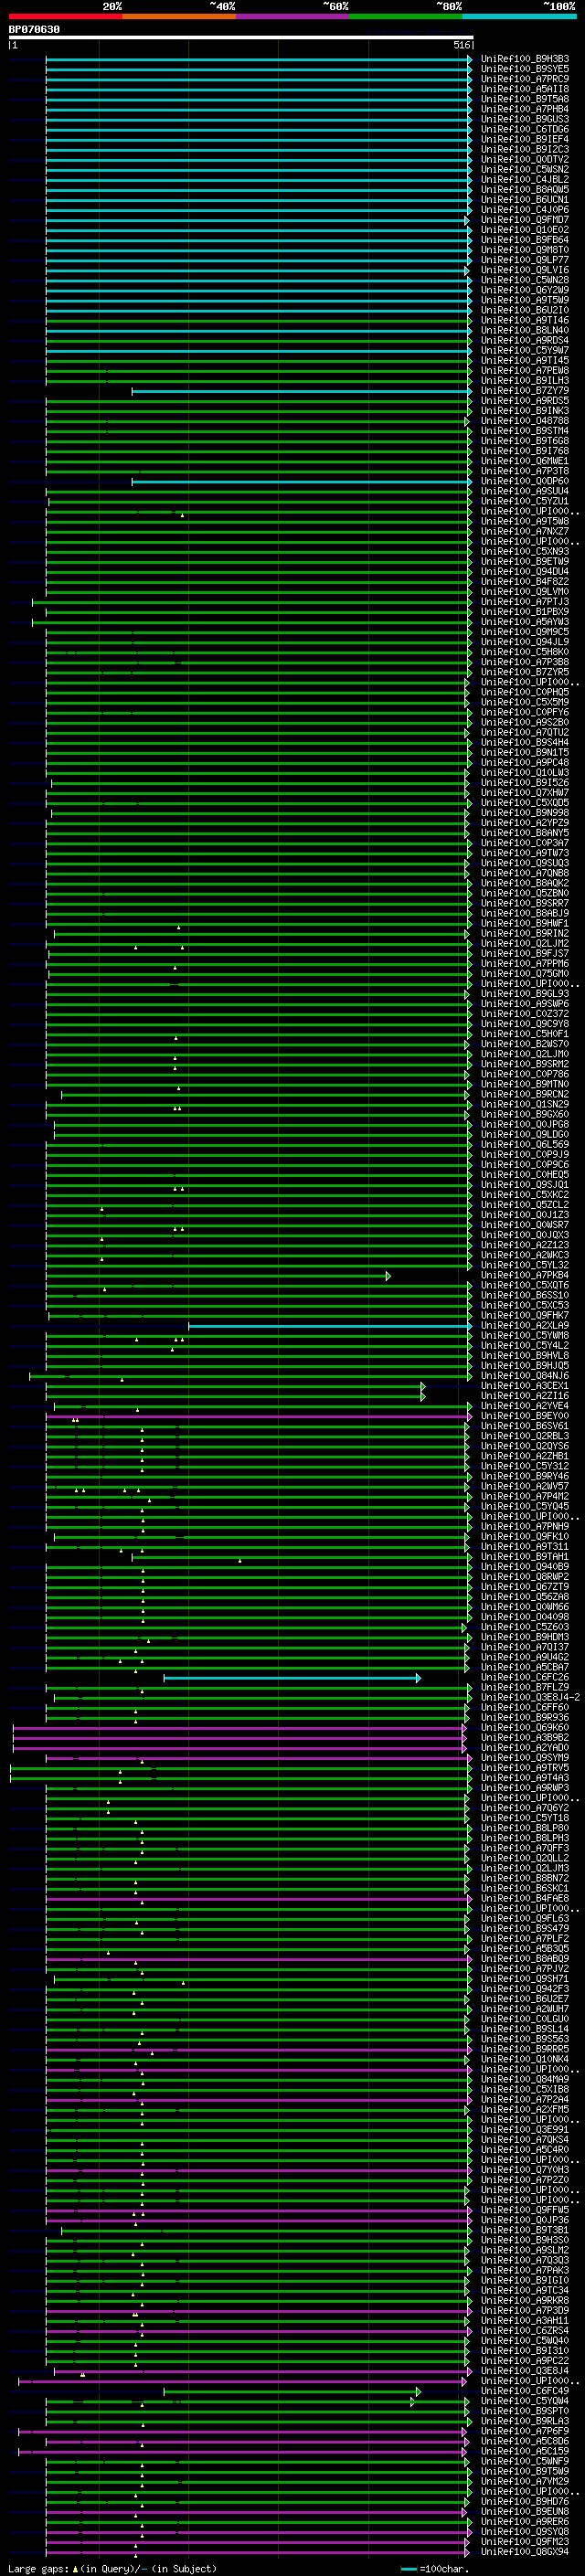Select the UniRef100_A7QTU2 label
Image resolution: width=585 pixels, height=2576 pixels.
[524, 732]
